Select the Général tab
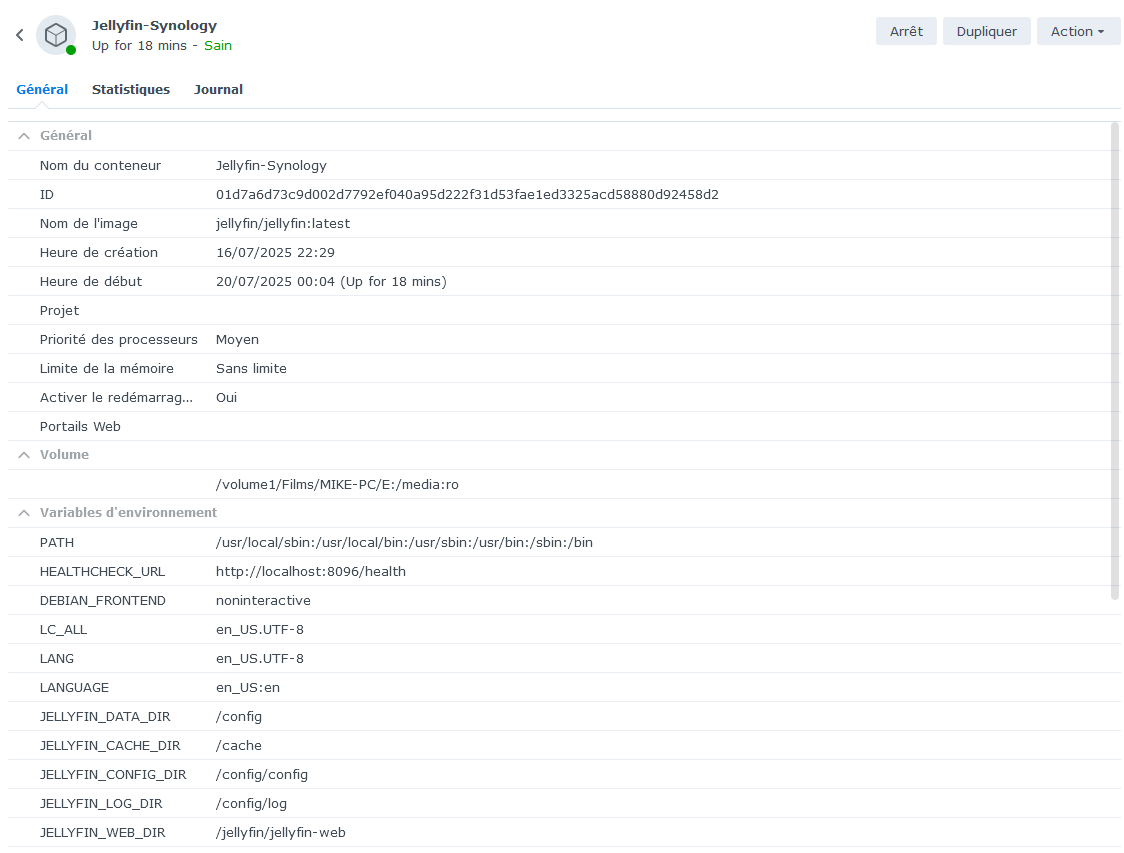 point(42,89)
